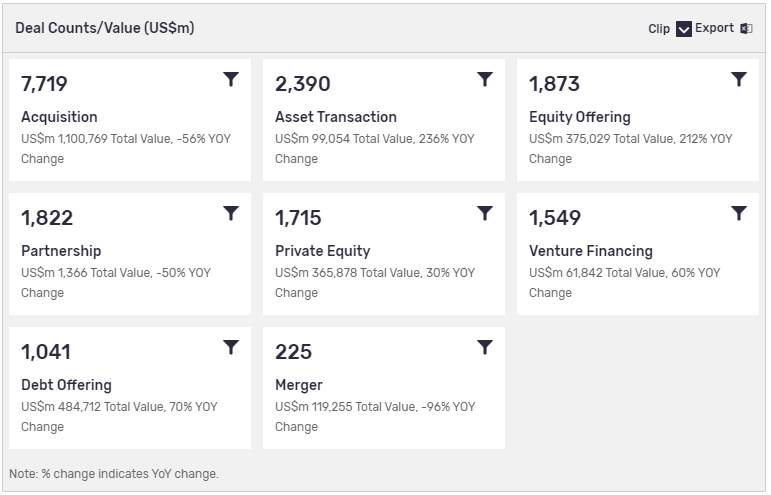Viewport: 771px width, 495px height.
Task: Open the 7,719 Acquisition deal count
Action: click(44, 84)
